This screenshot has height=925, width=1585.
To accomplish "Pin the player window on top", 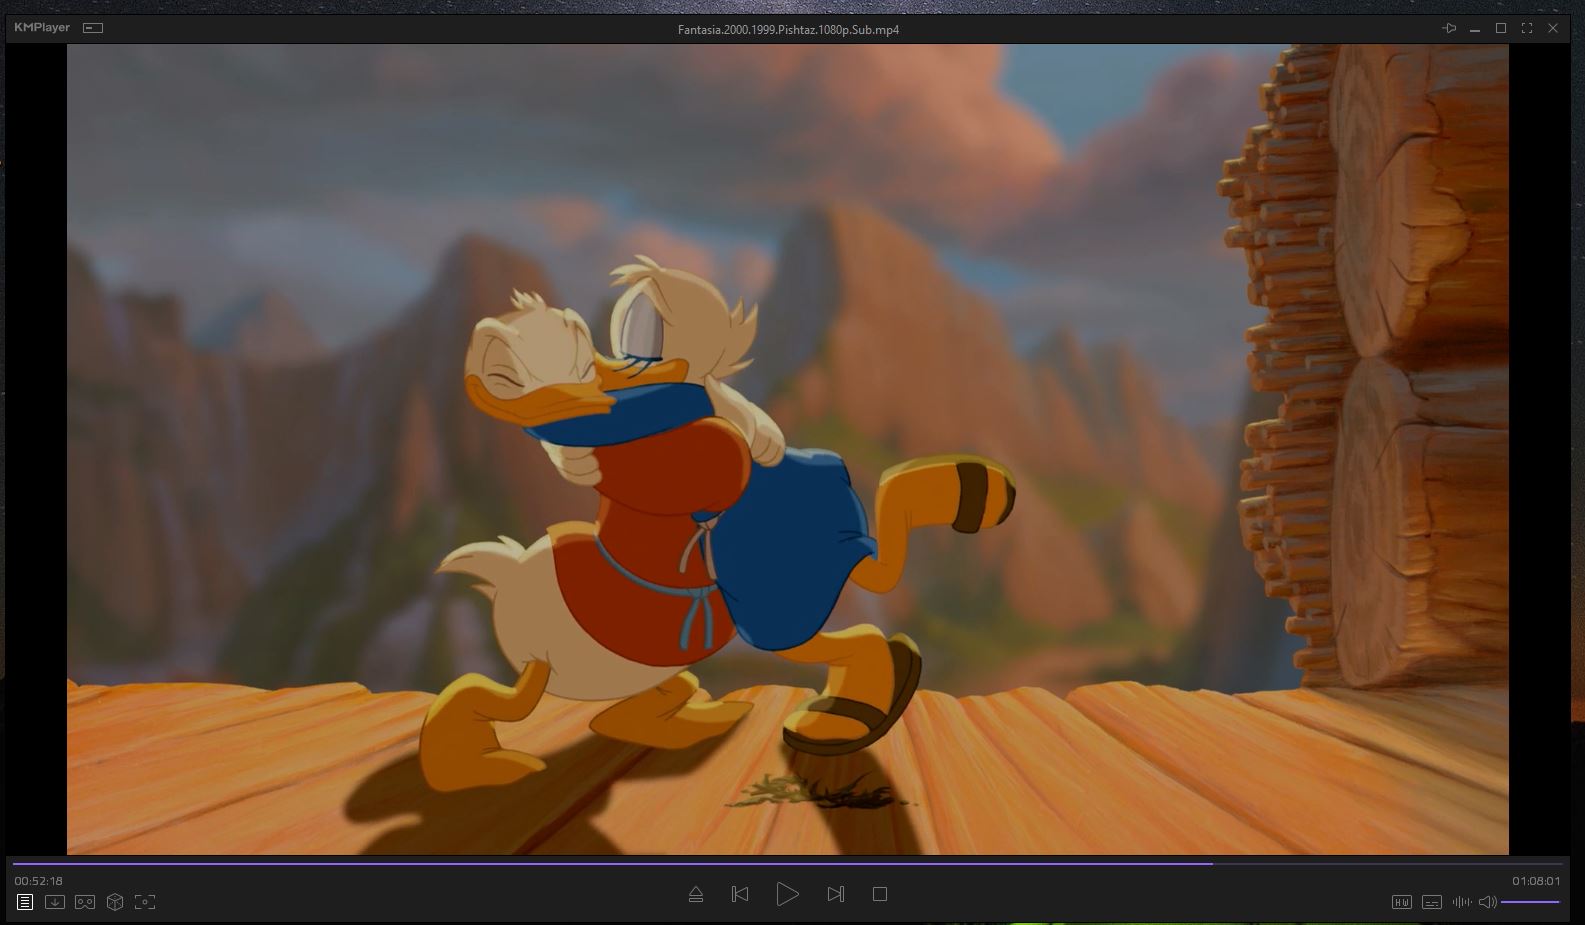I will click(x=1449, y=28).
